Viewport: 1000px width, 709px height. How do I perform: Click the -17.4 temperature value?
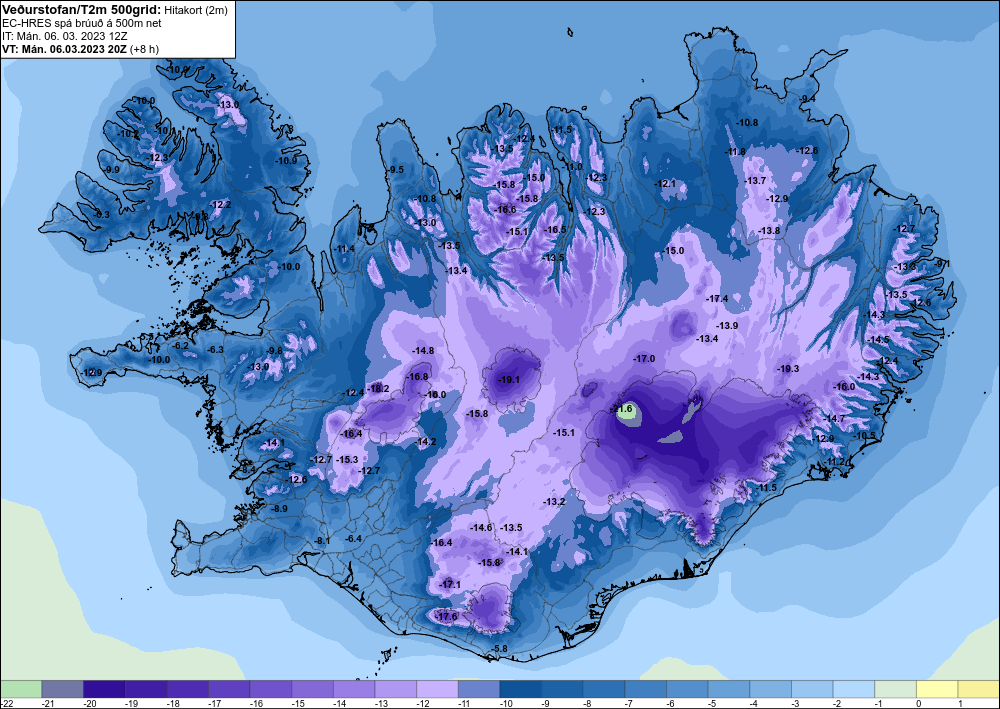pos(717,298)
